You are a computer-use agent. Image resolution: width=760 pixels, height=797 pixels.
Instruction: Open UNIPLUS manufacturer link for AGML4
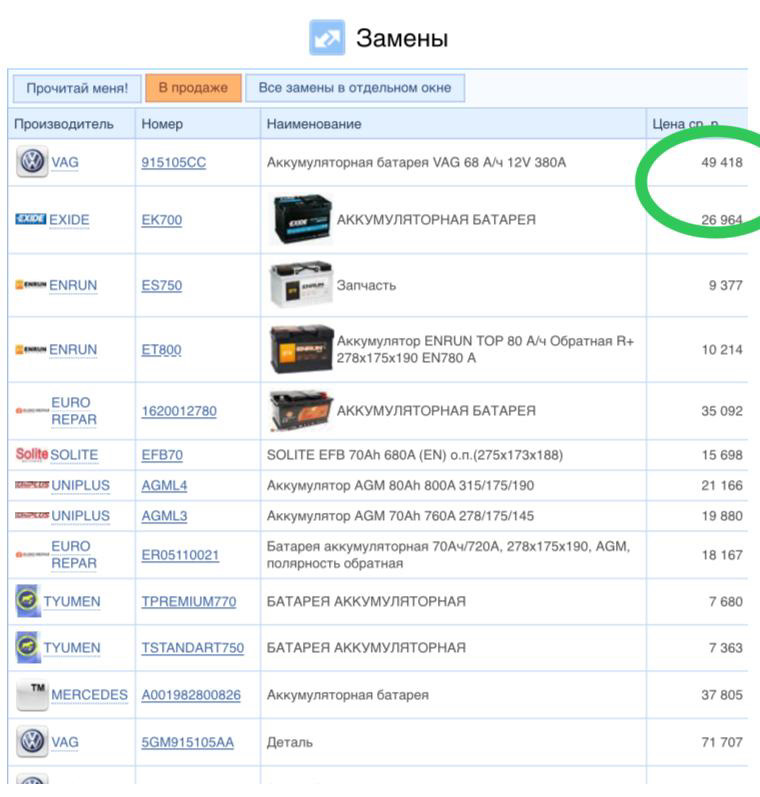[80, 485]
